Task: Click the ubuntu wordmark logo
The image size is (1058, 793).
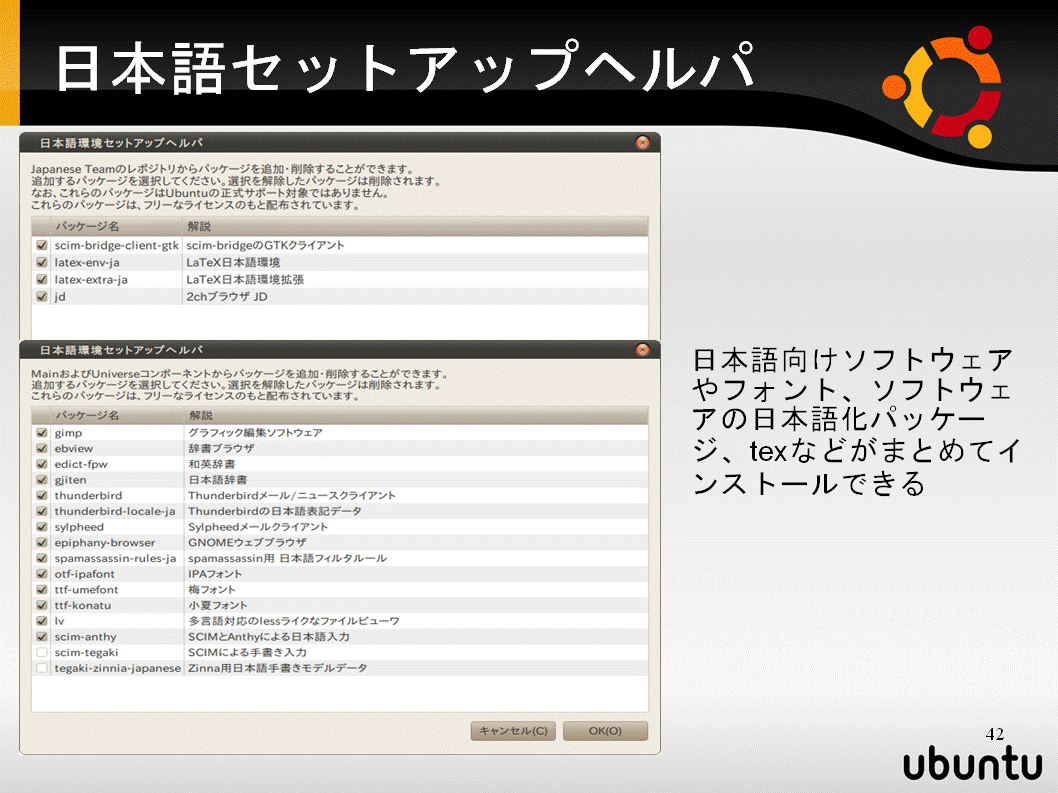Action: tap(973, 764)
